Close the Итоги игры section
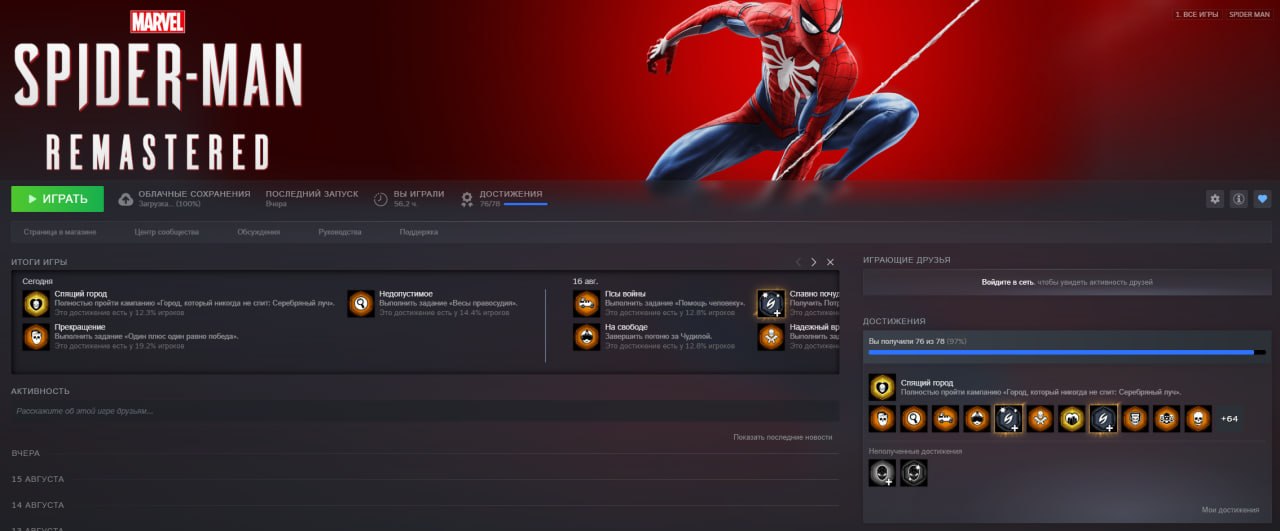The height and width of the screenshot is (531, 1280). [x=830, y=262]
